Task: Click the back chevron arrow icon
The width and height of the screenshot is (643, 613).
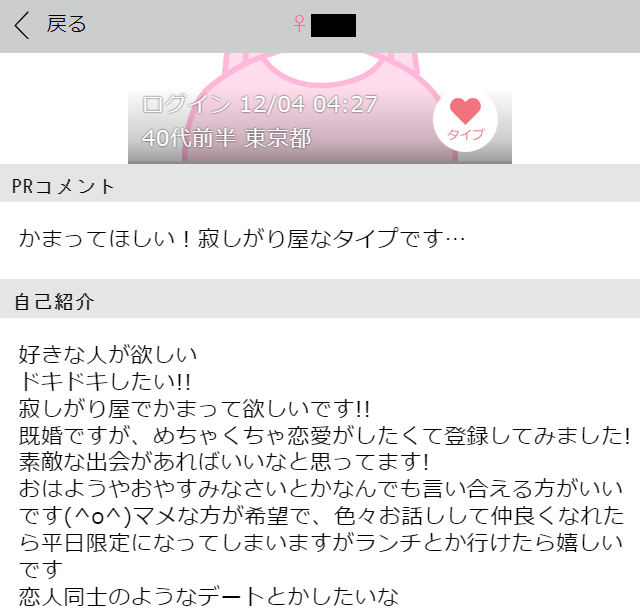Action: click(x=22, y=25)
